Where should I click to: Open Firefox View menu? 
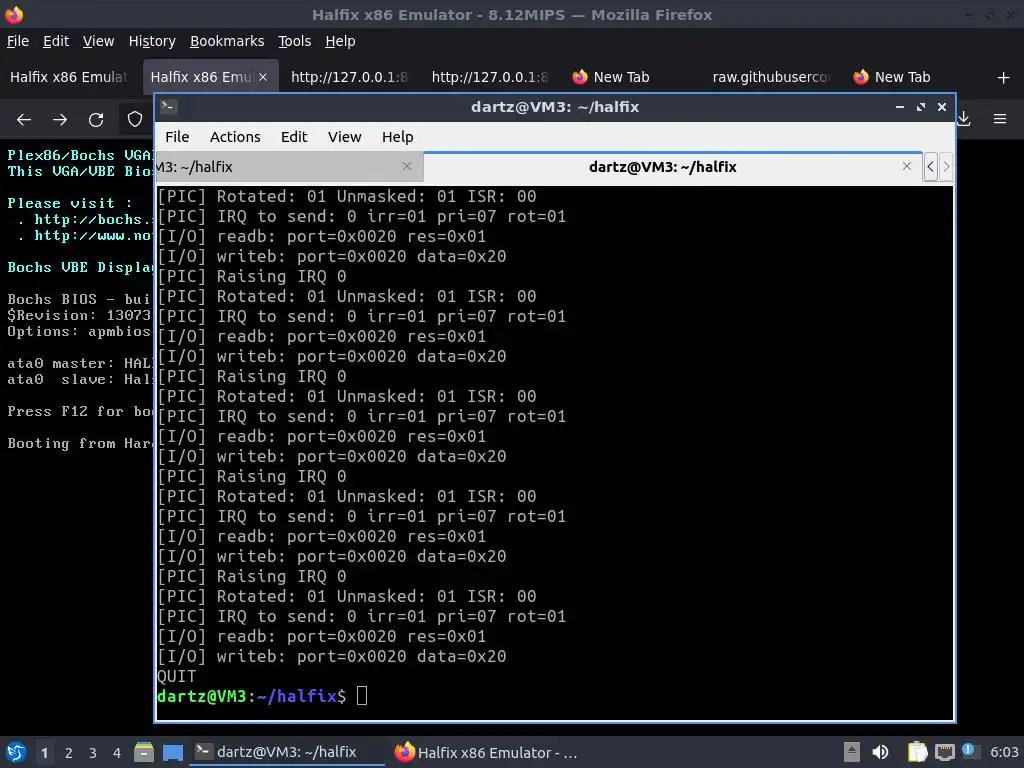[x=99, y=41]
